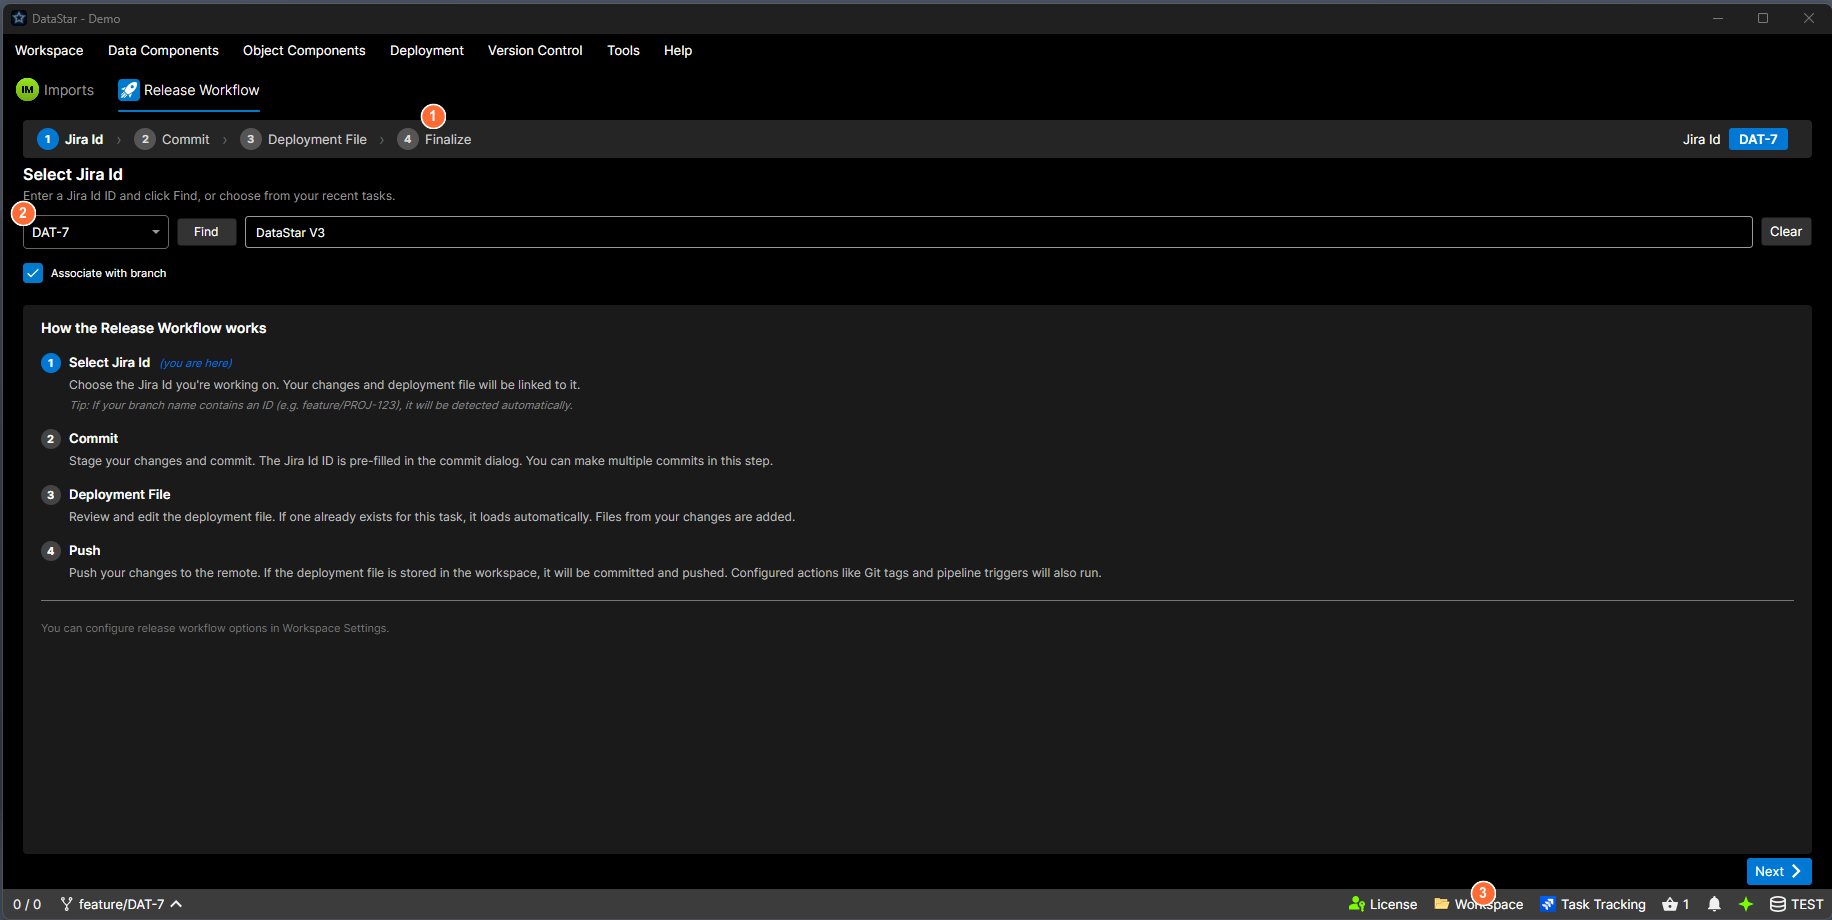Image resolution: width=1832 pixels, height=920 pixels.
Task: Click 'How the Release Workflow works' heading
Action: pyautogui.click(x=154, y=328)
